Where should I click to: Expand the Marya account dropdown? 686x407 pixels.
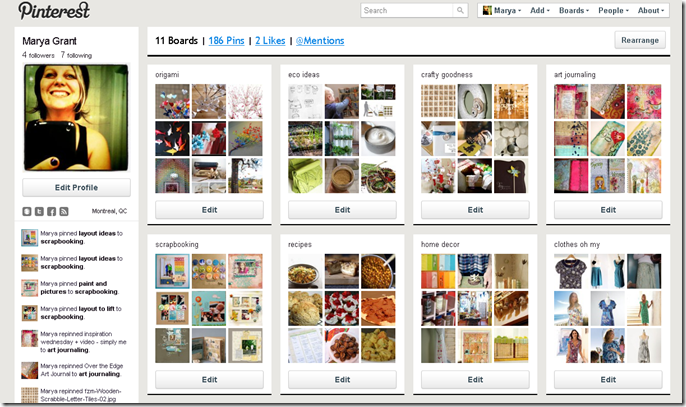tap(507, 11)
